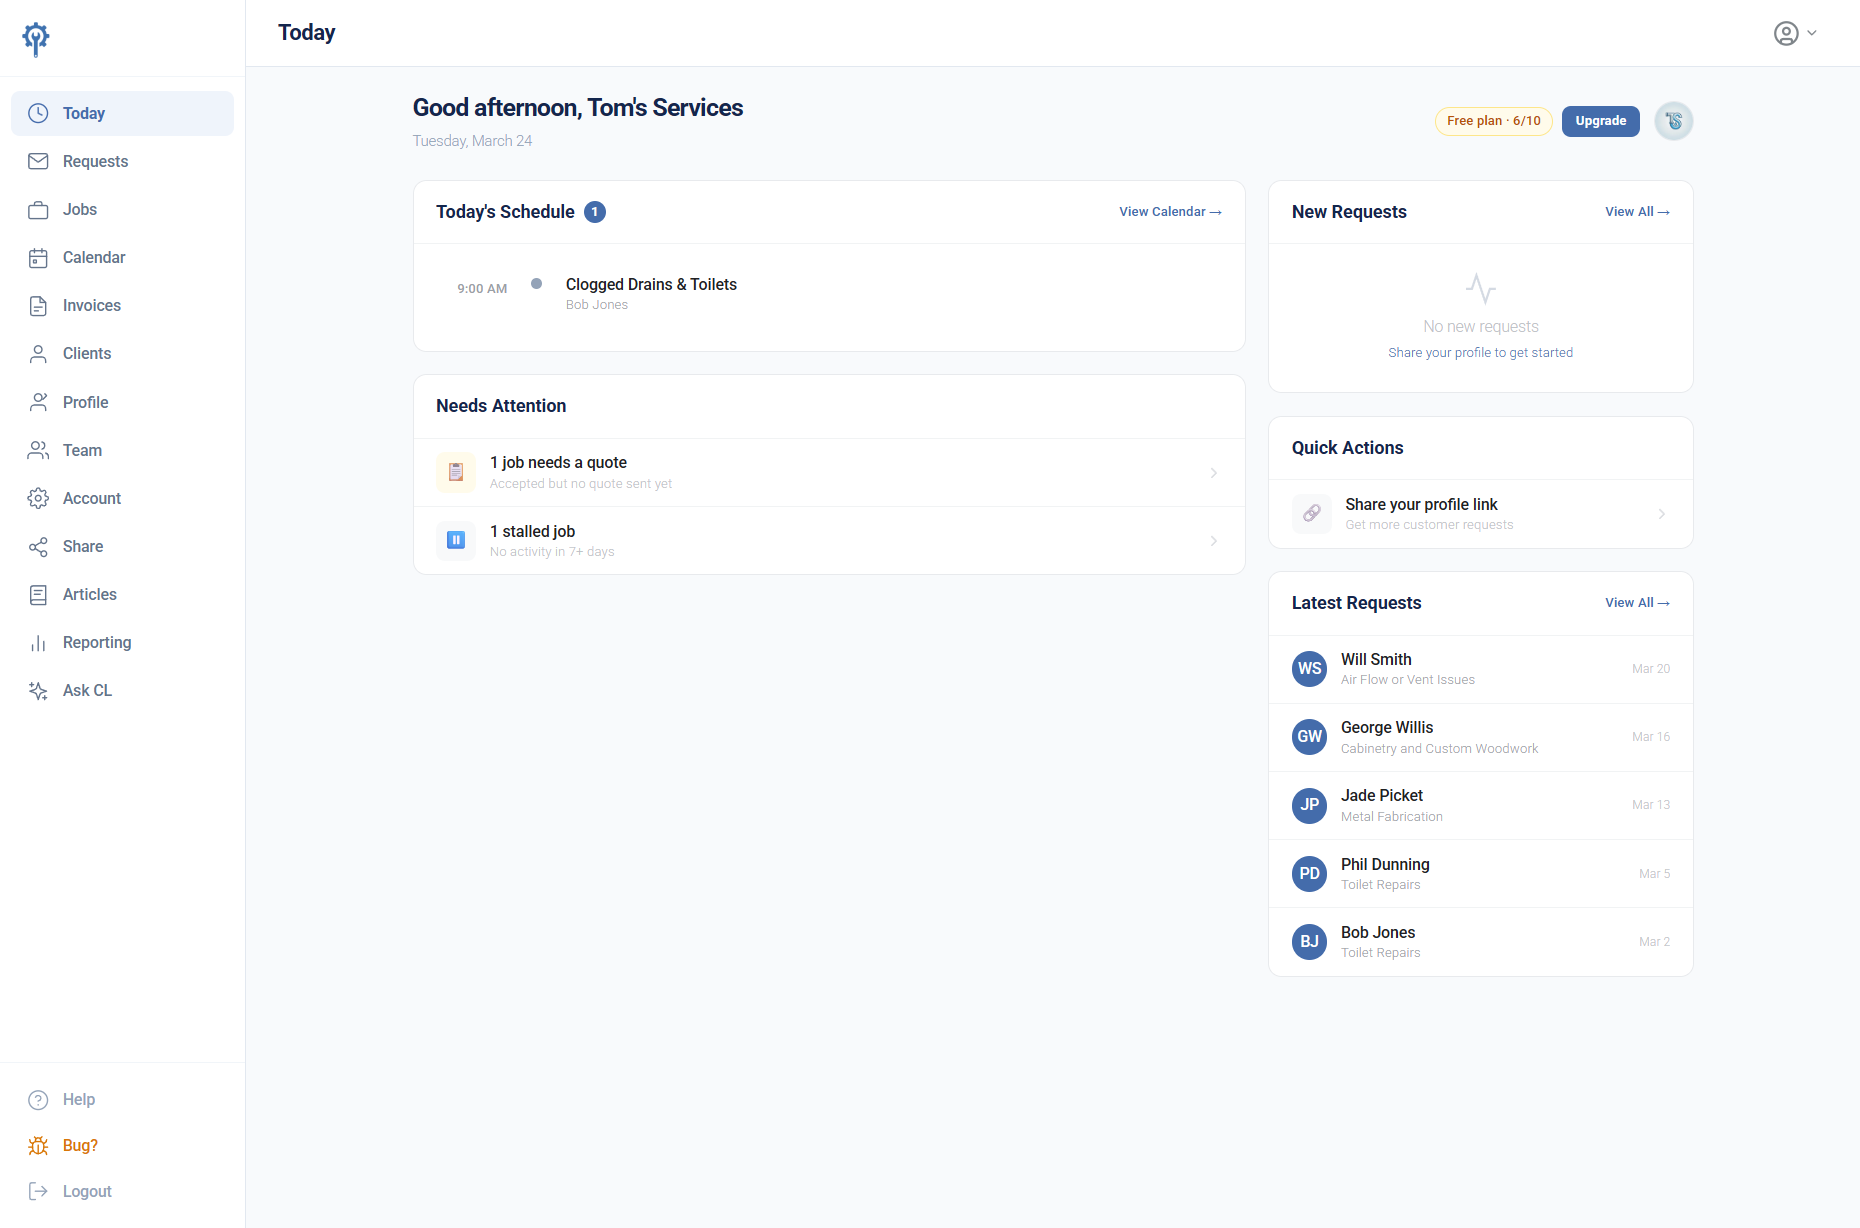Click the Help question mark icon

[x=38, y=1100]
